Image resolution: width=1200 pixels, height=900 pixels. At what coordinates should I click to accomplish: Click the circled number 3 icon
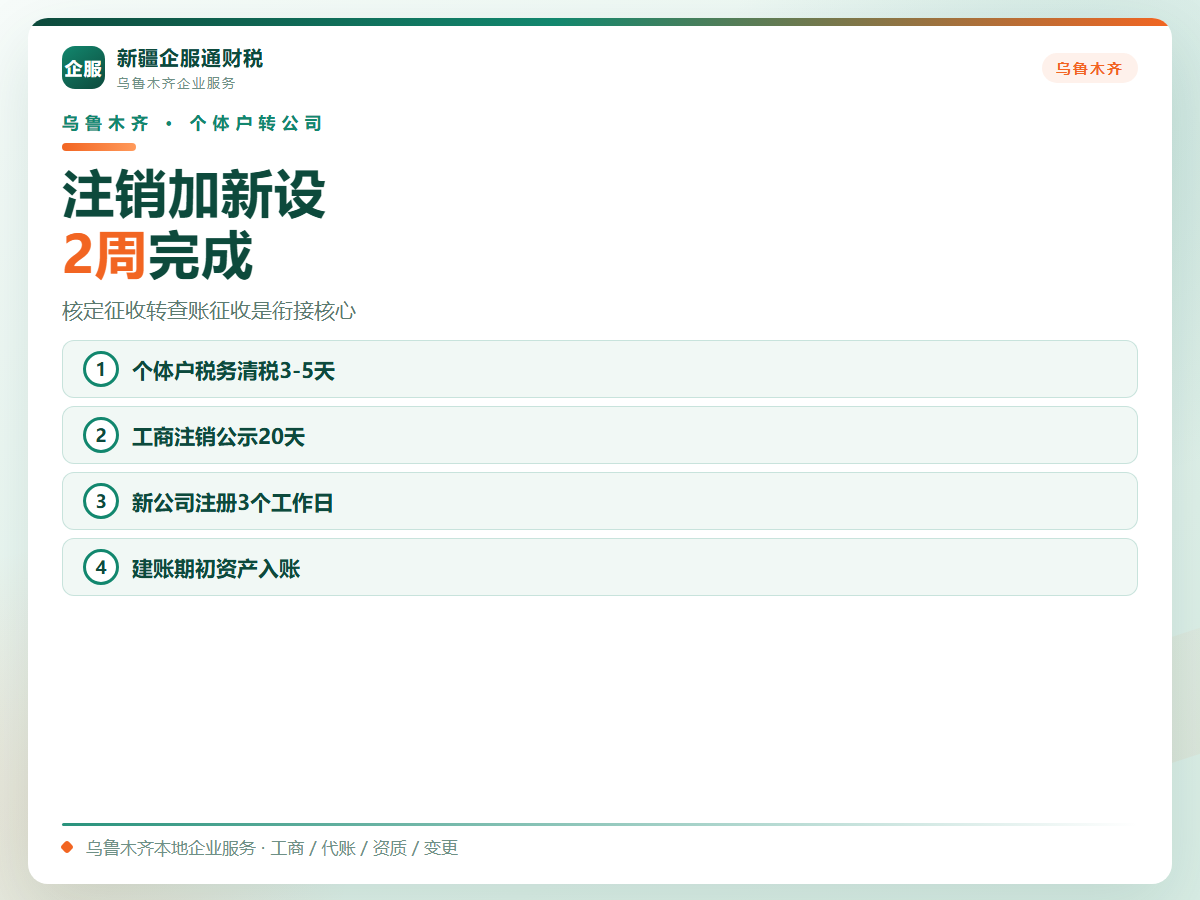point(101,501)
